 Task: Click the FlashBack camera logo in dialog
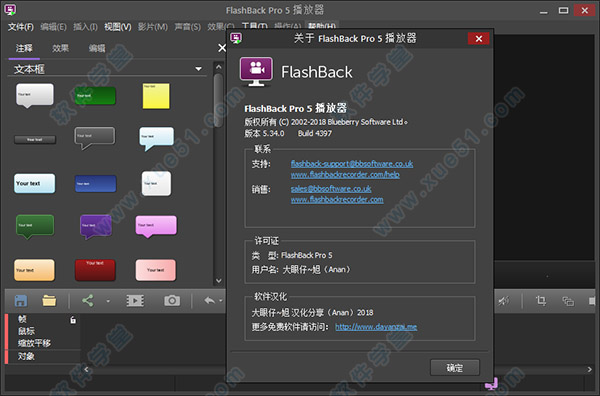pos(256,71)
